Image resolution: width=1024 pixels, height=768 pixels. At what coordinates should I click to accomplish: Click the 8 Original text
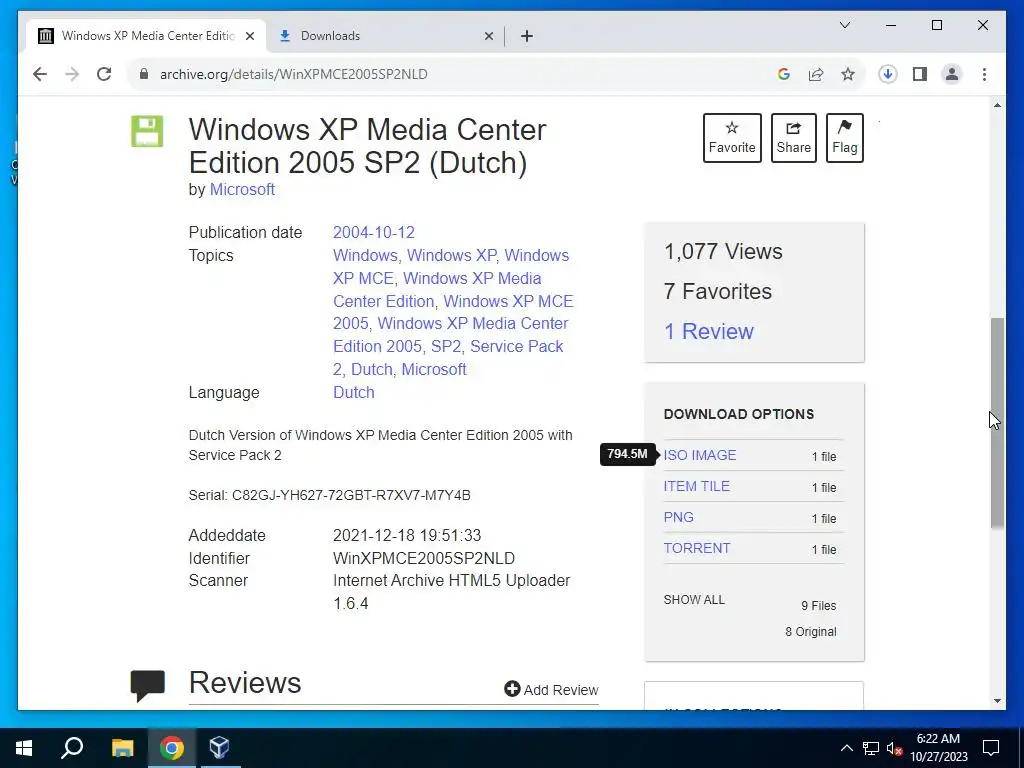[x=810, y=632]
